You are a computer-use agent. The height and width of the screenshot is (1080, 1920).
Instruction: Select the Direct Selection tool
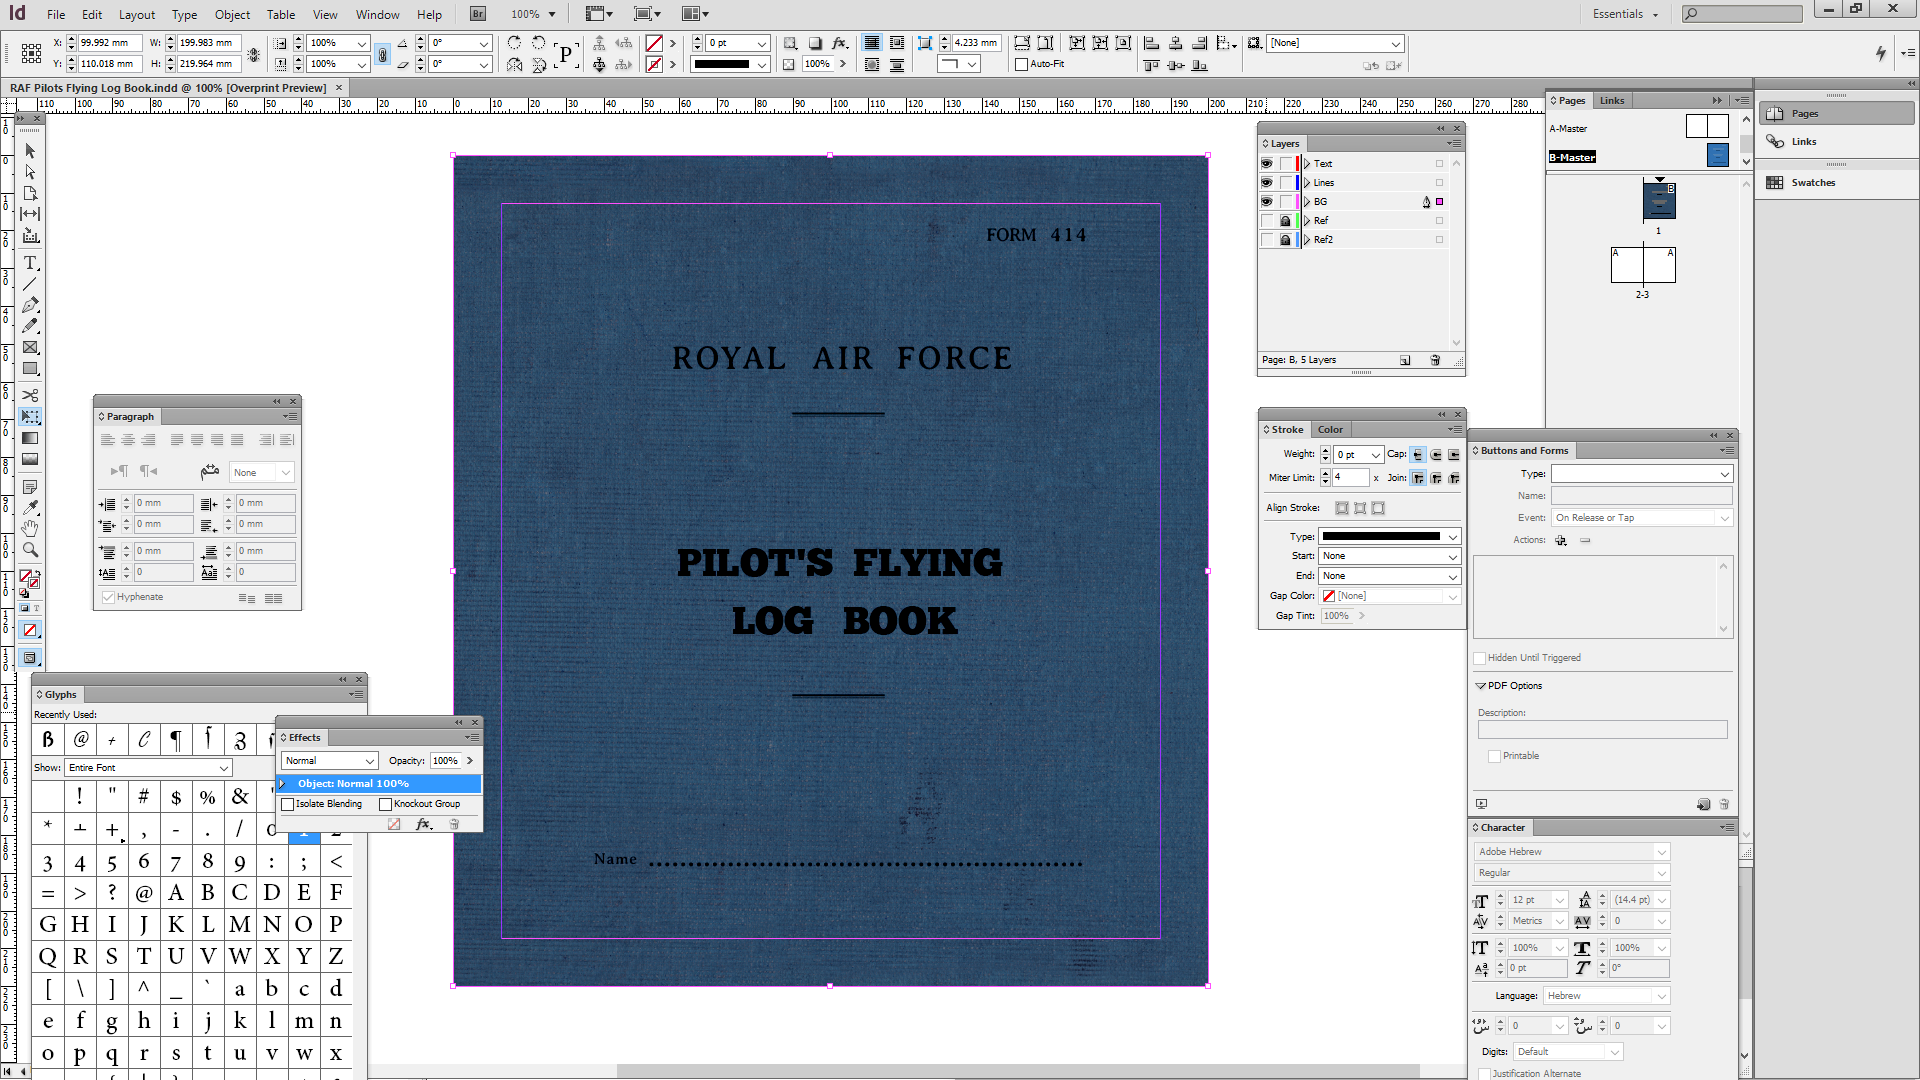30,172
